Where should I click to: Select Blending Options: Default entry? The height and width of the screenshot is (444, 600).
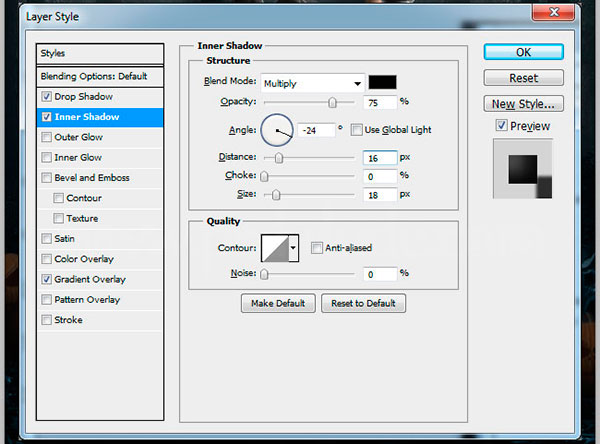coord(100,76)
